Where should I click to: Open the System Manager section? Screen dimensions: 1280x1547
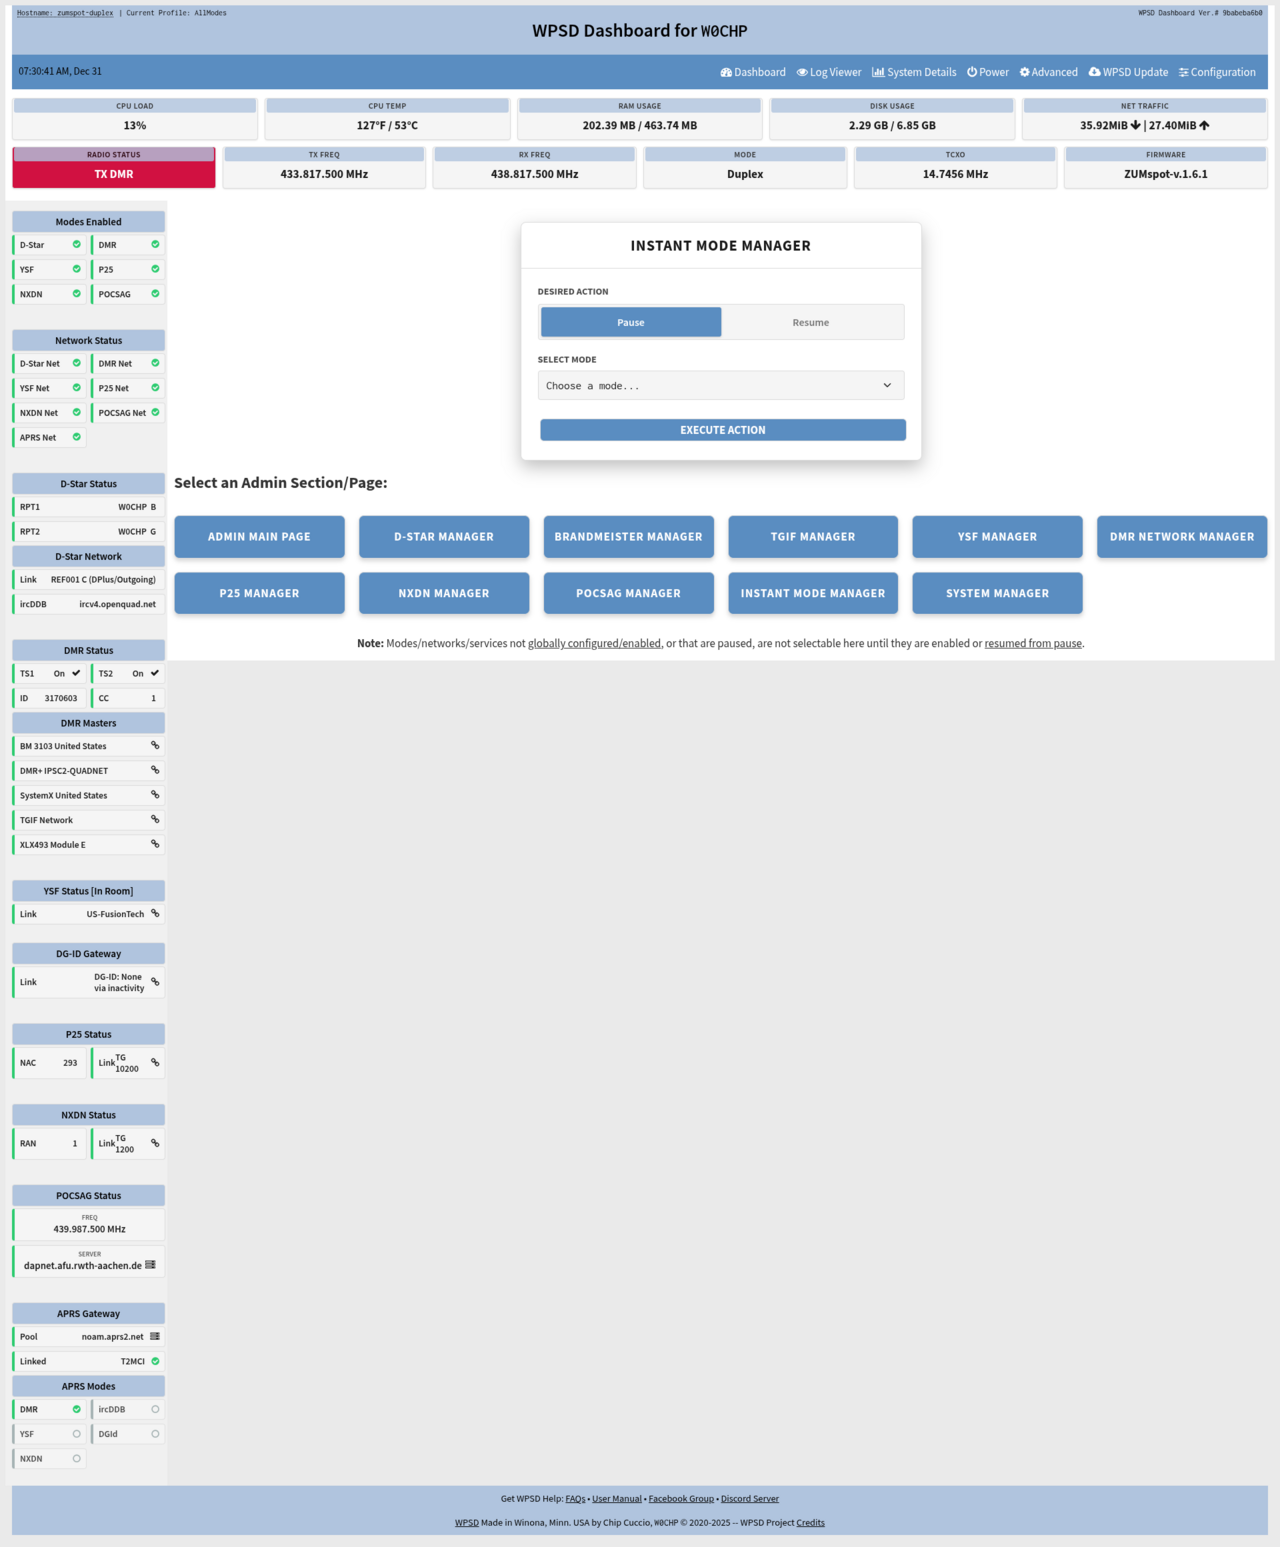coord(997,593)
